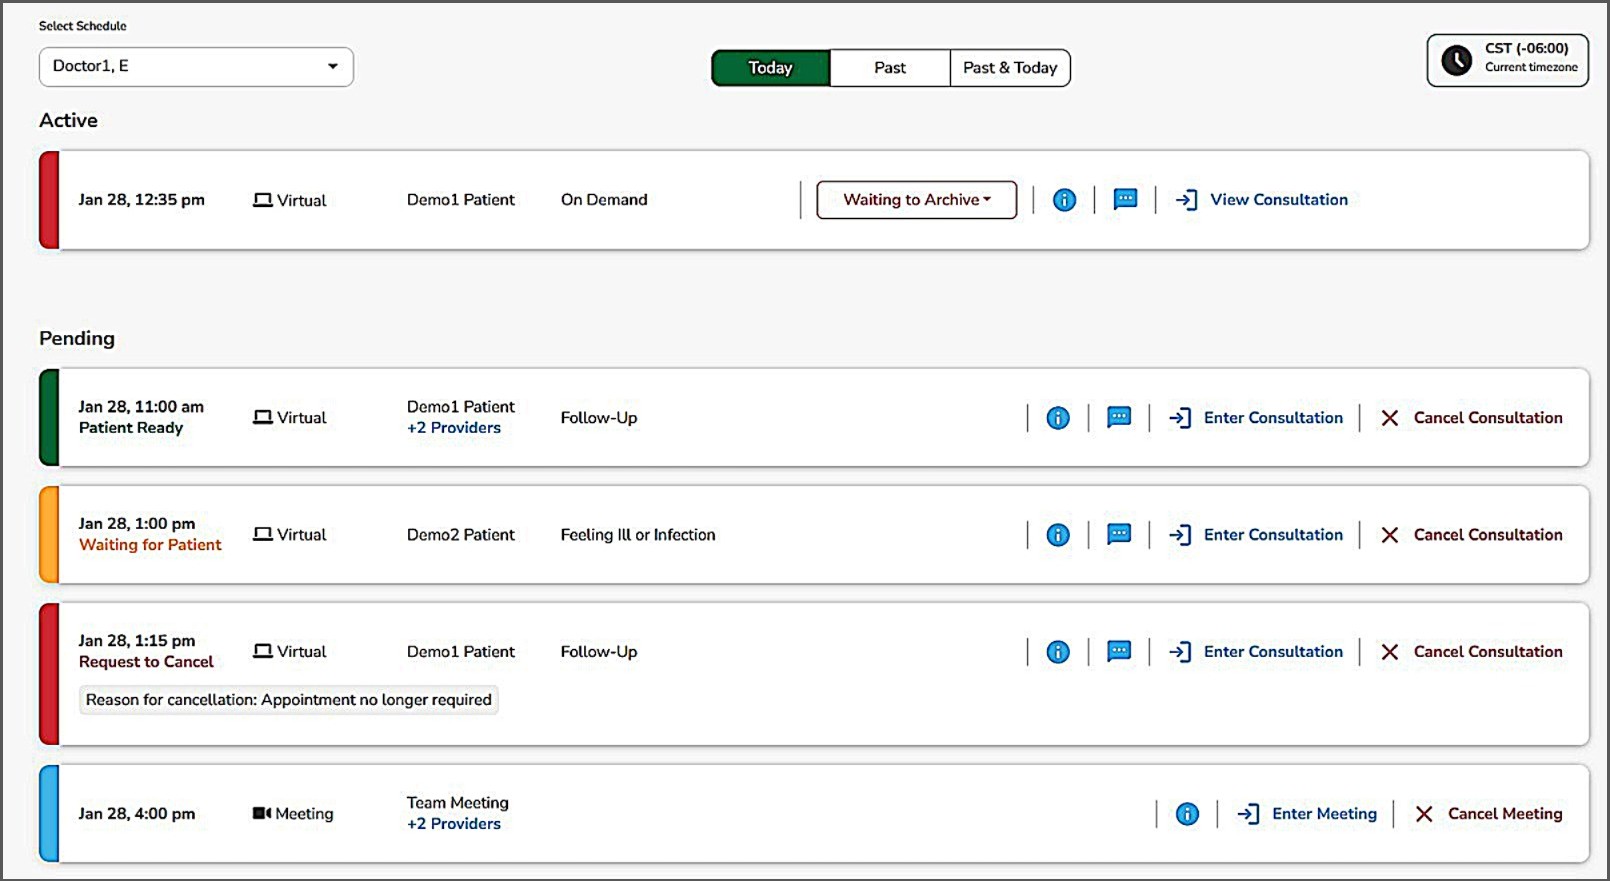Select the Past & Today tab
This screenshot has width=1610, height=881.
(1009, 68)
